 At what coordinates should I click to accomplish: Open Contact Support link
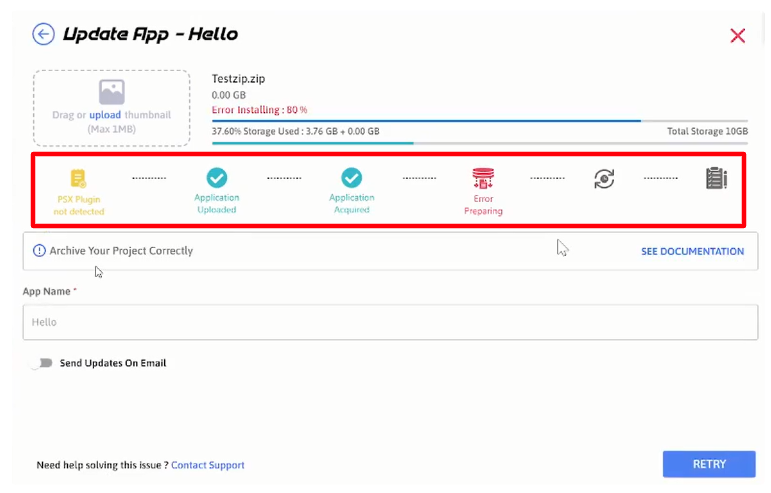point(207,465)
